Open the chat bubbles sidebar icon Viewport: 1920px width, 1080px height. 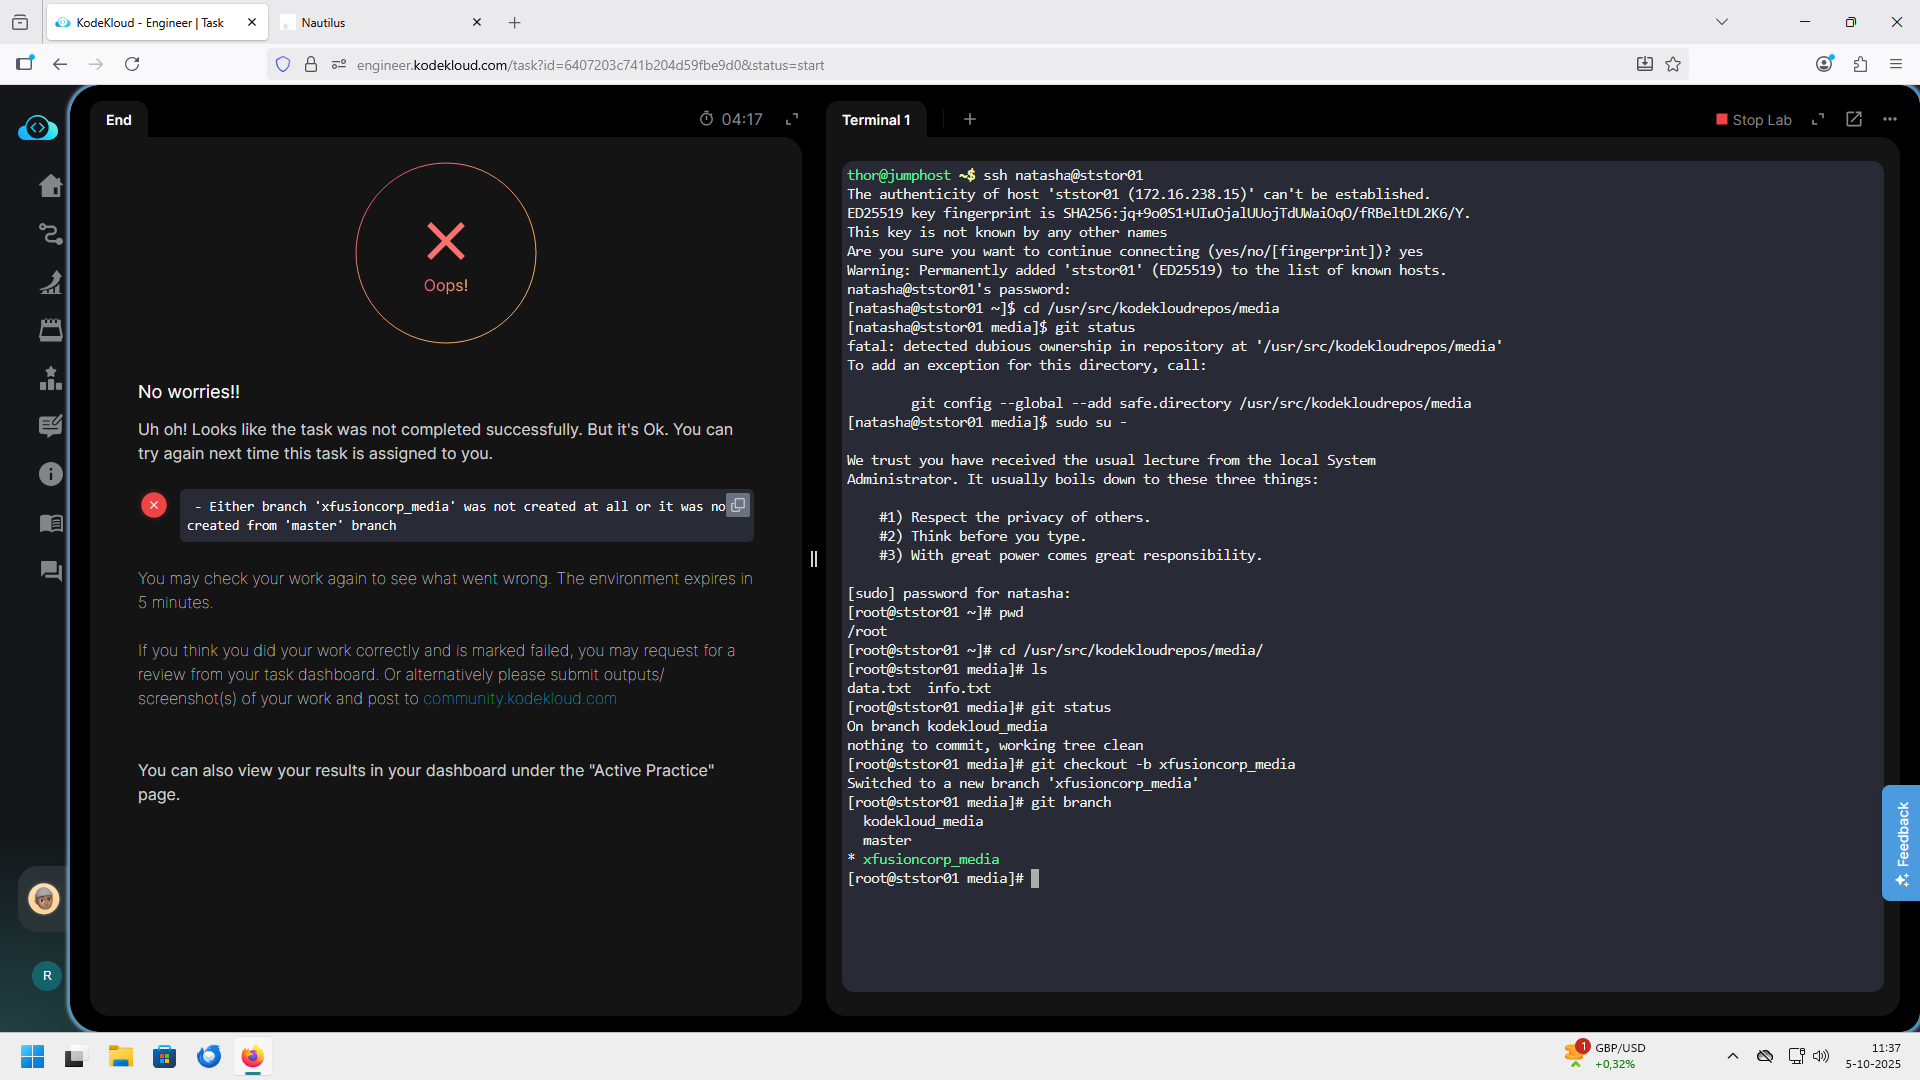pos(50,571)
